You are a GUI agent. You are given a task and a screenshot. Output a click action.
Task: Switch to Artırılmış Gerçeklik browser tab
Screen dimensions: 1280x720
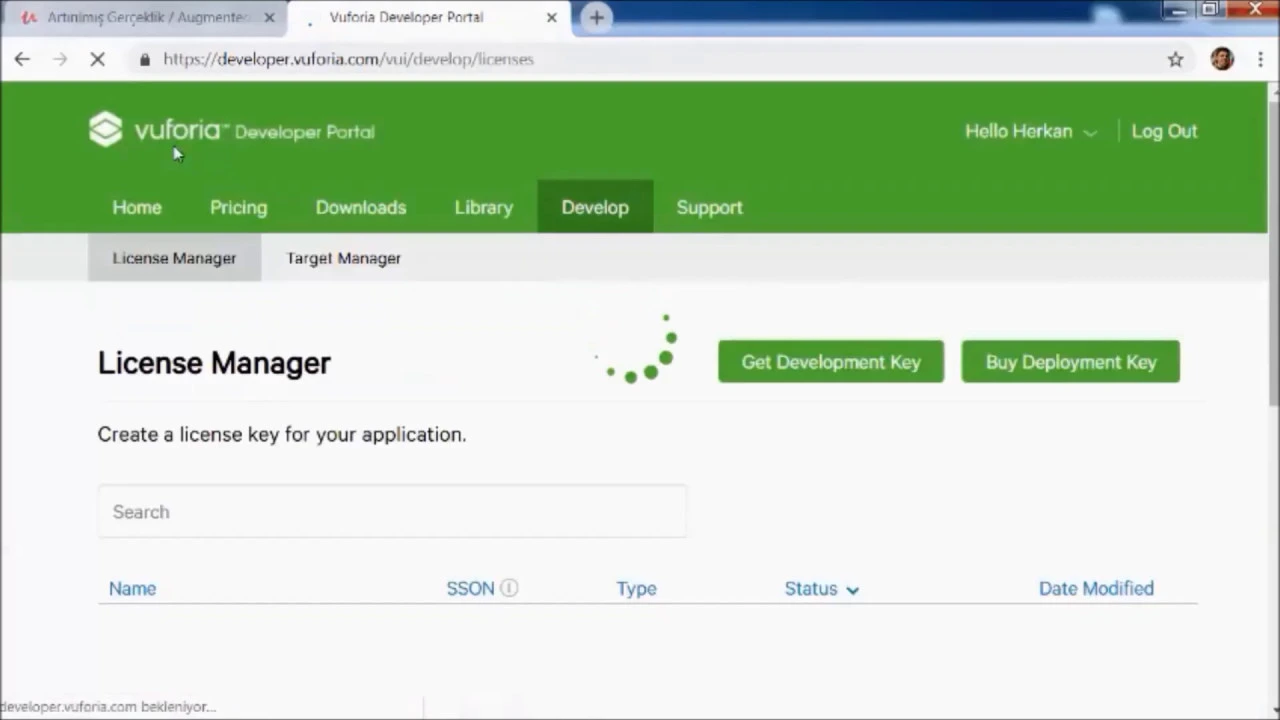[x=145, y=17]
